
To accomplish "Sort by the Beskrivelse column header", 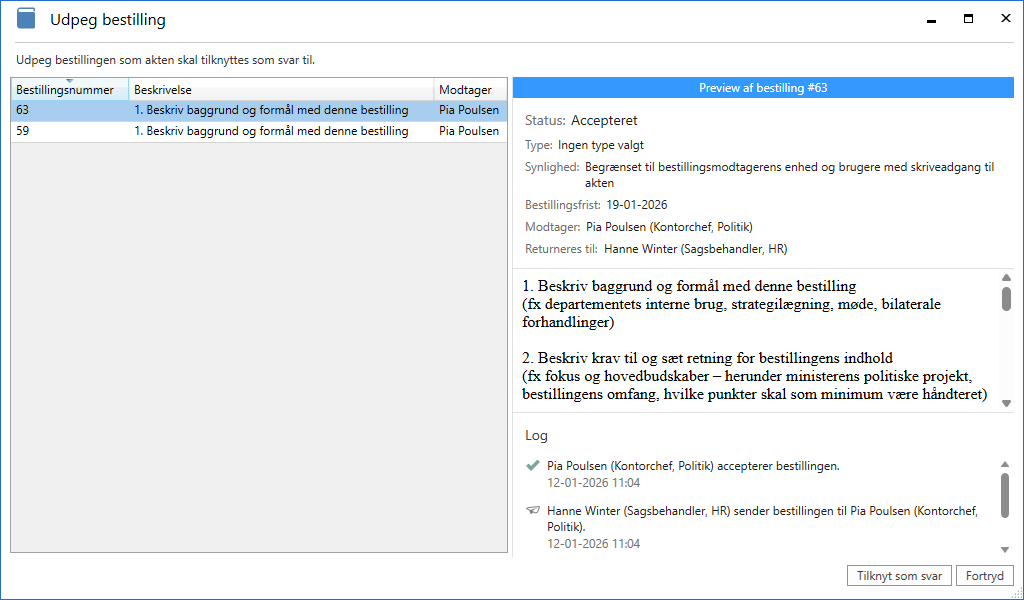I will 280,90.
